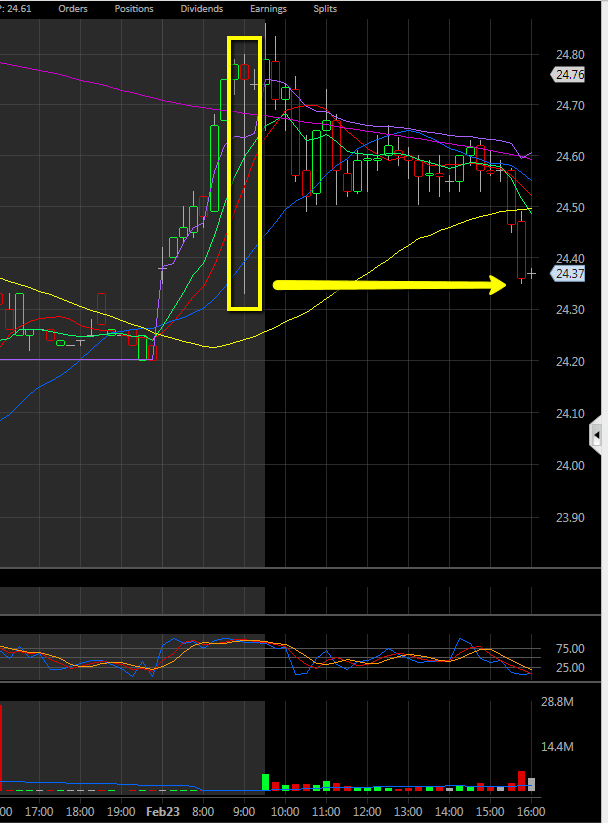The image size is (608, 823).
Task: Click the green volume bar at market open
Action: [x=266, y=782]
